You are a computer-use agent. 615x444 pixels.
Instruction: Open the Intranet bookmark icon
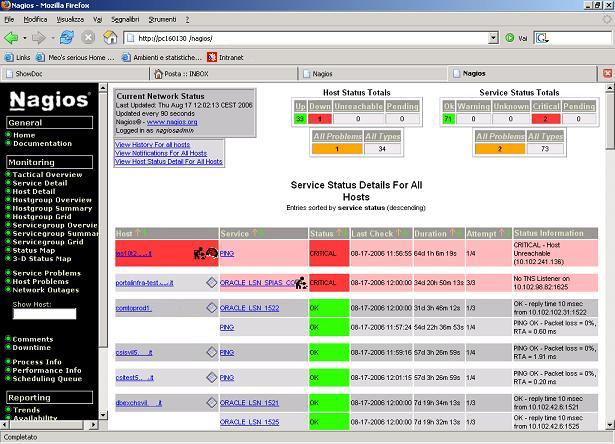click(x=212, y=57)
